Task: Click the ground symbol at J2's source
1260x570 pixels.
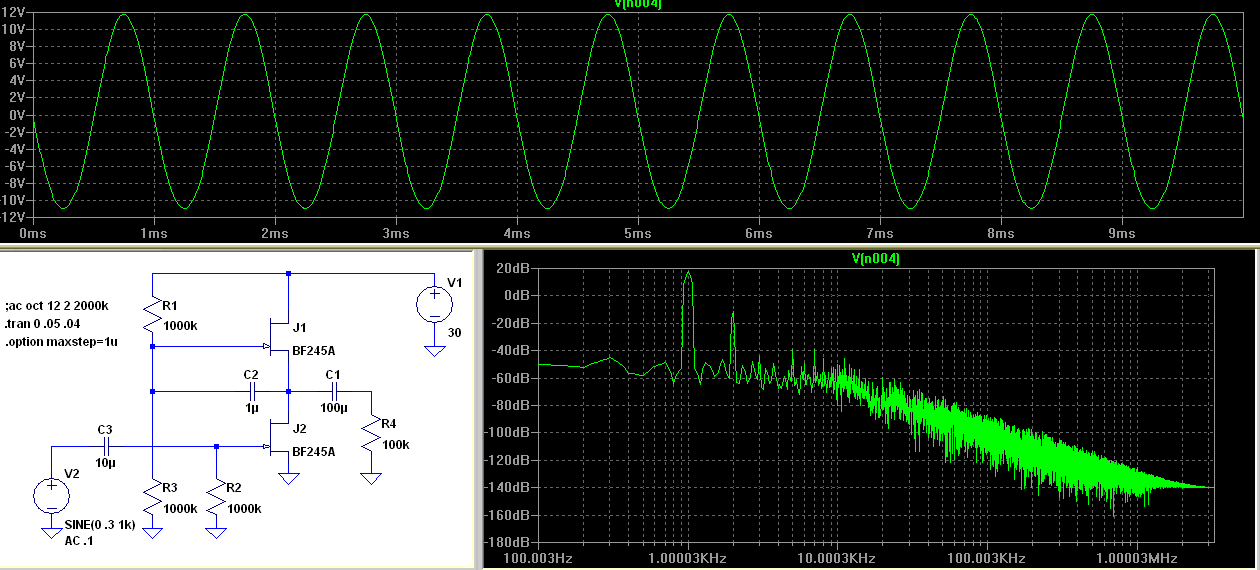Action: click(x=289, y=478)
